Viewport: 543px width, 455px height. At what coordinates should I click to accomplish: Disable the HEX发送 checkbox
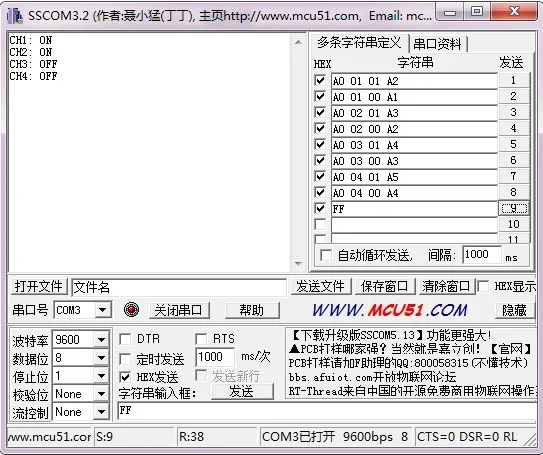tap(125, 376)
